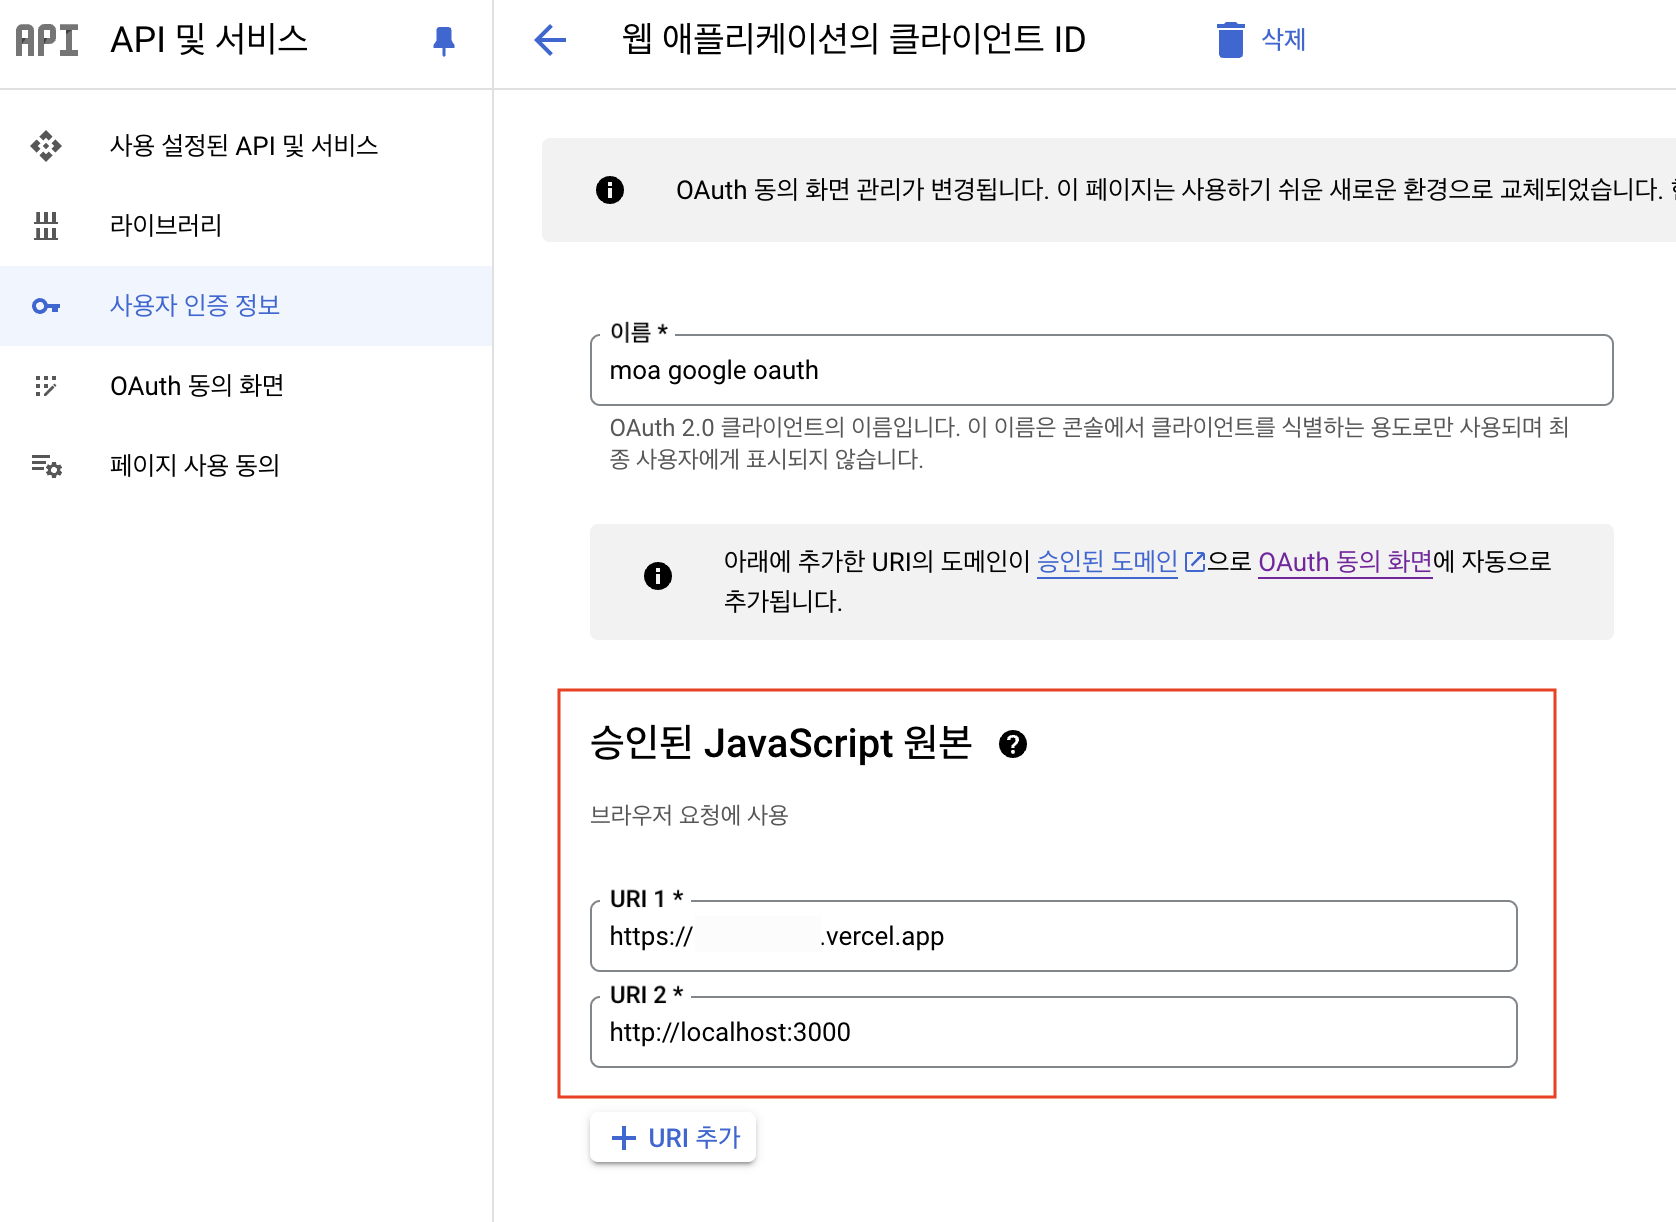The width and height of the screenshot is (1676, 1222).
Task: Go back with the left arrow
Action: click(550, 40)
